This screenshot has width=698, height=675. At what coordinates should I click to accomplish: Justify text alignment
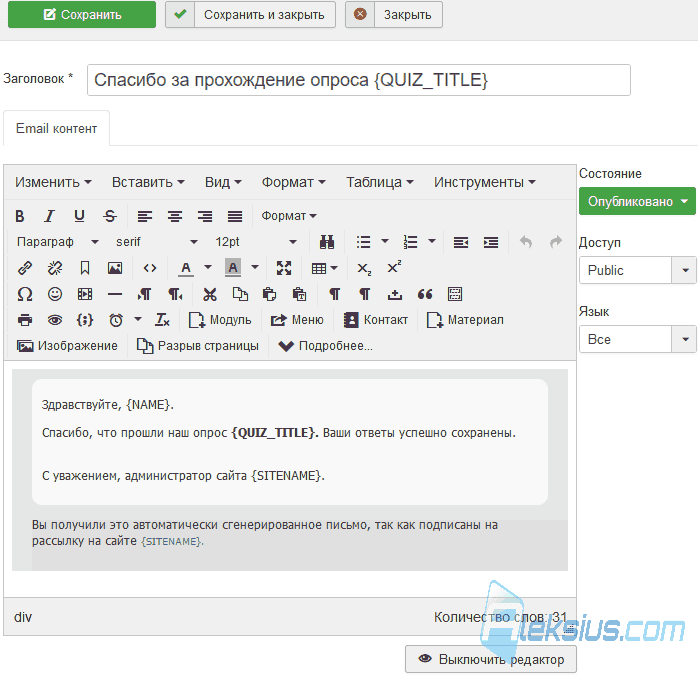tap(235, 216)
